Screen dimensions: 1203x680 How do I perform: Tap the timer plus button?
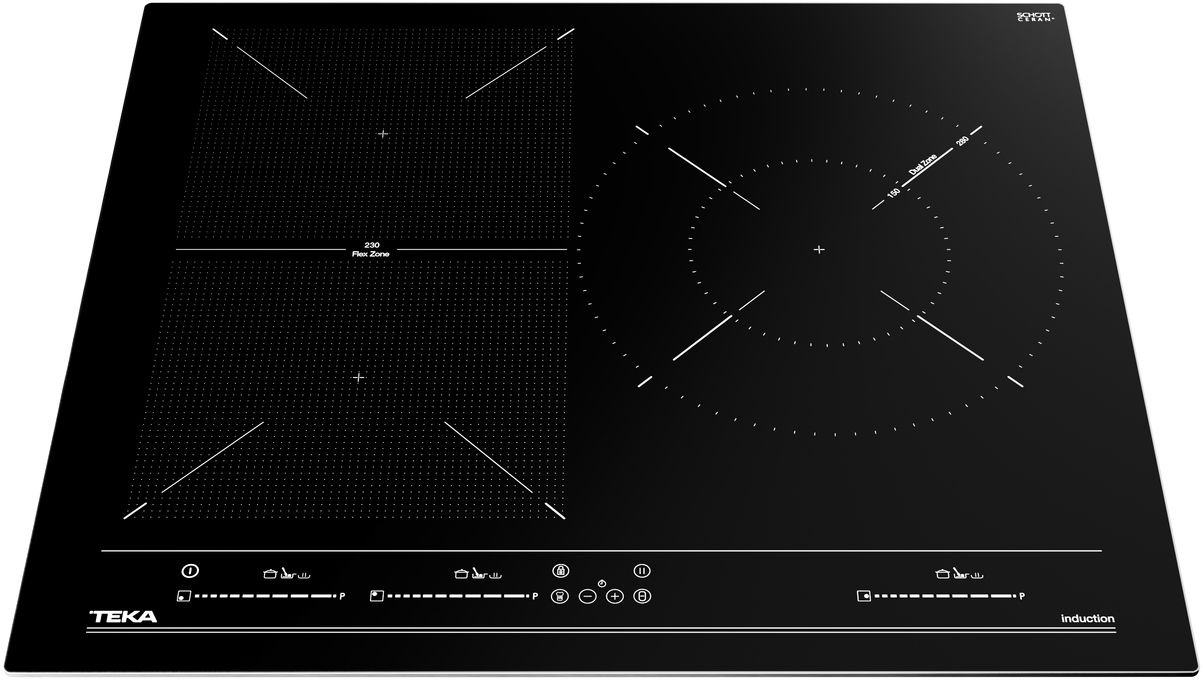coord(615,596)
